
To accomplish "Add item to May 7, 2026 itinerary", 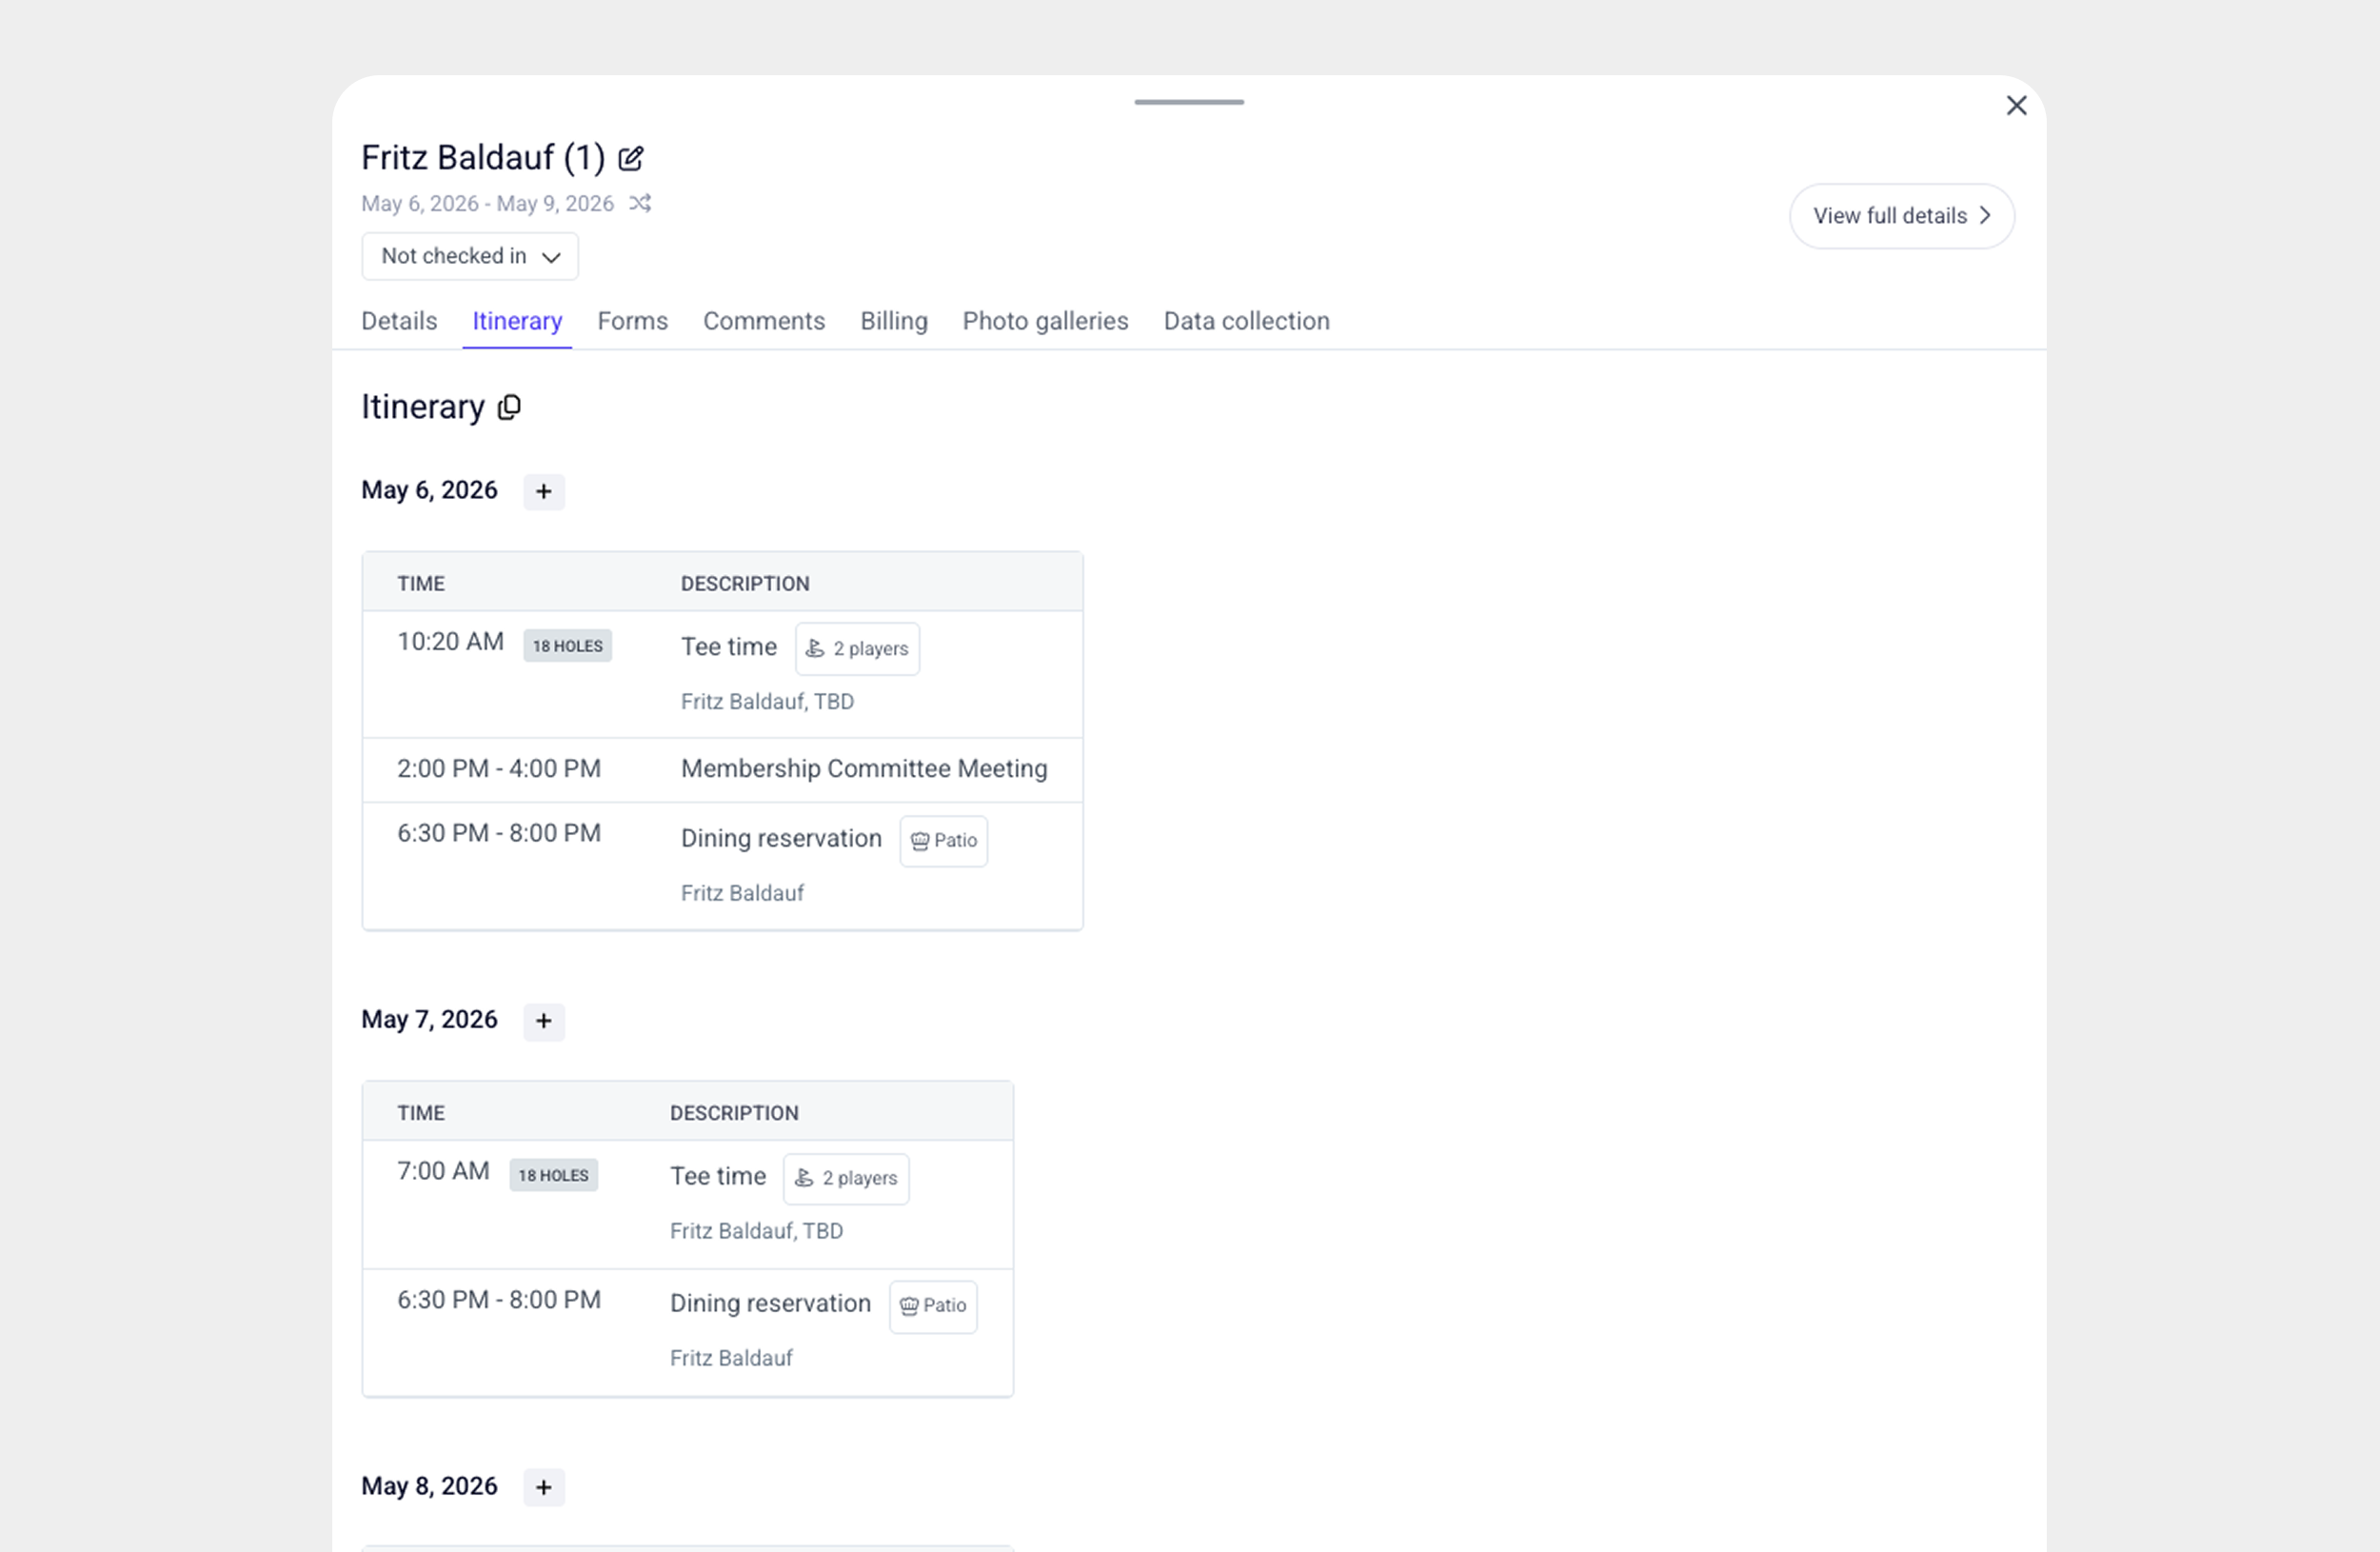I will 543,1020.
